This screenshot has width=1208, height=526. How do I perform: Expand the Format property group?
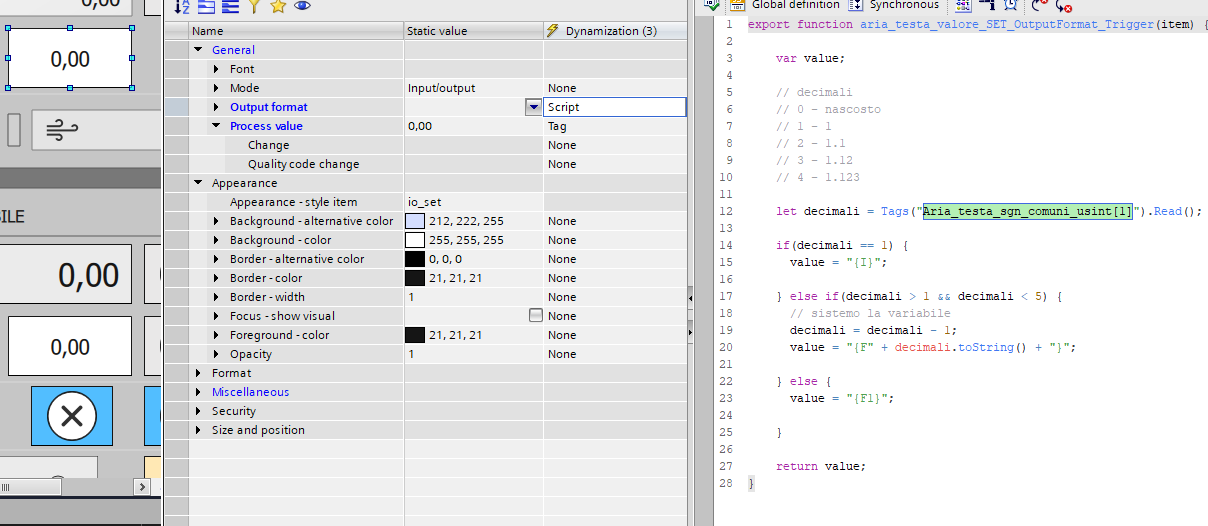[198, 373]
